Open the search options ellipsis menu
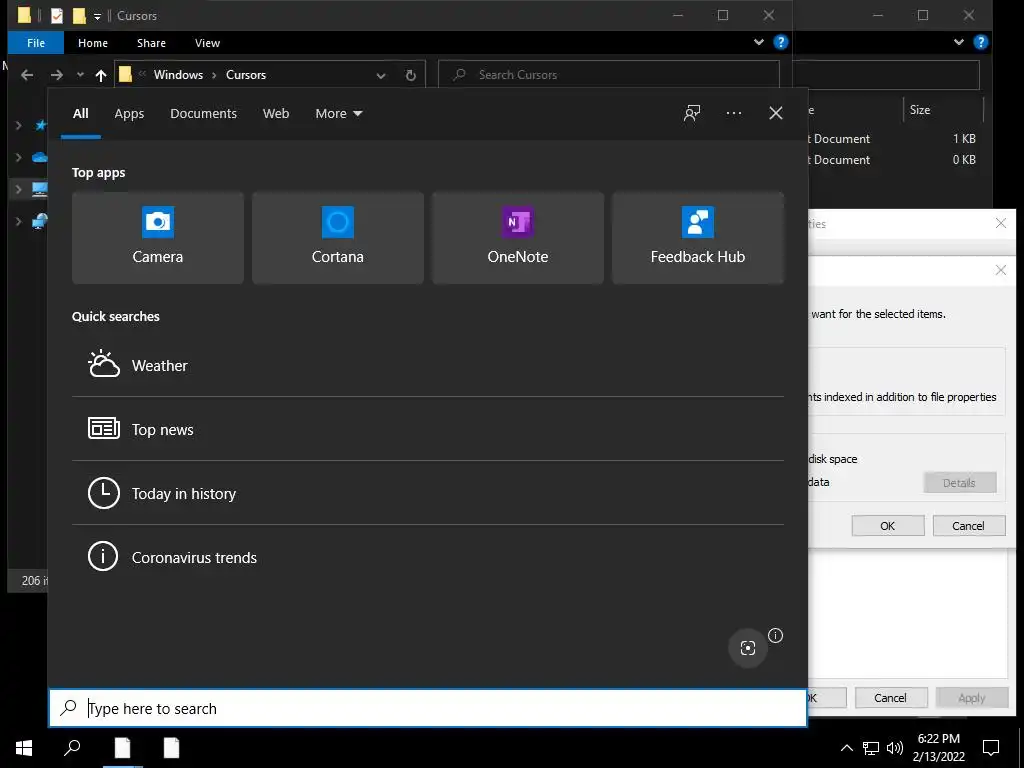 pyautogui.click(x=733, y=113)
